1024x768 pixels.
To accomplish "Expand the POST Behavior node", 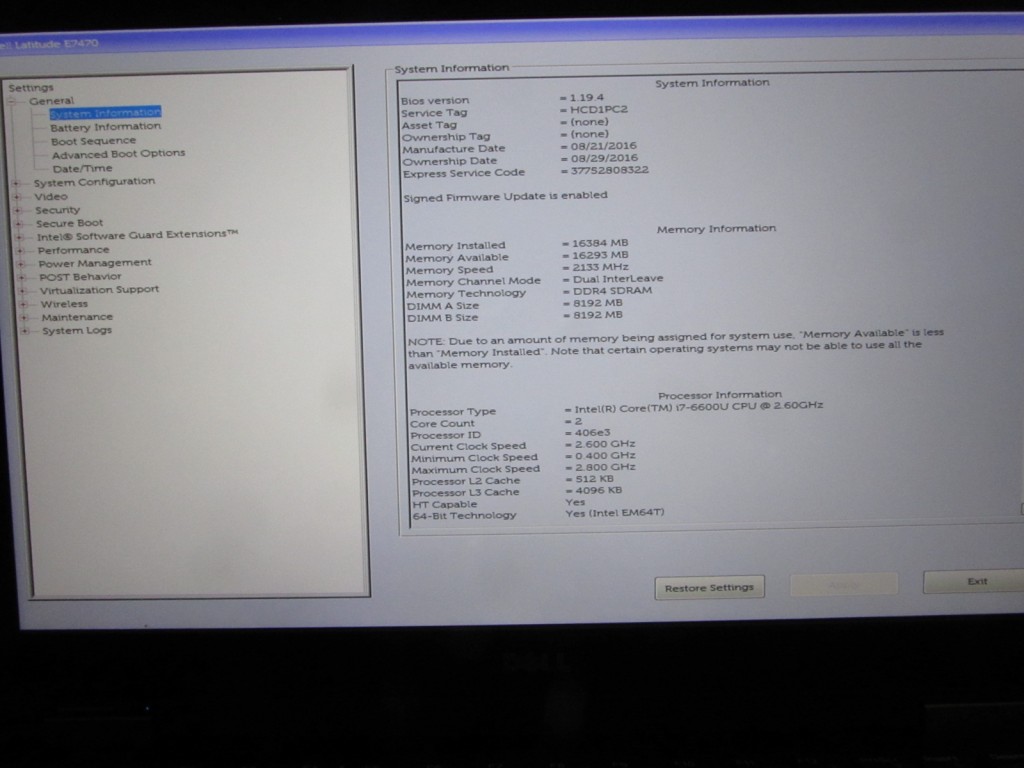I will tap(22, 277).
